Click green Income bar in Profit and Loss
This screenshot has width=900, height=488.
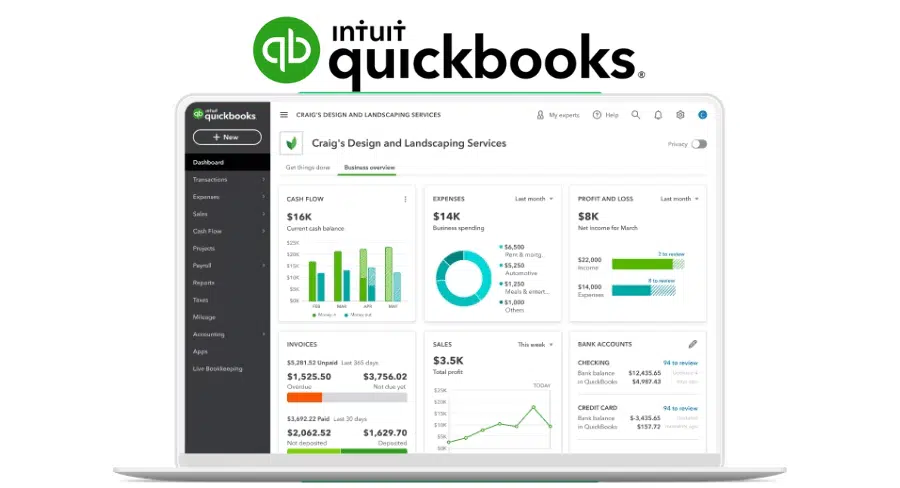click(642, 264)
